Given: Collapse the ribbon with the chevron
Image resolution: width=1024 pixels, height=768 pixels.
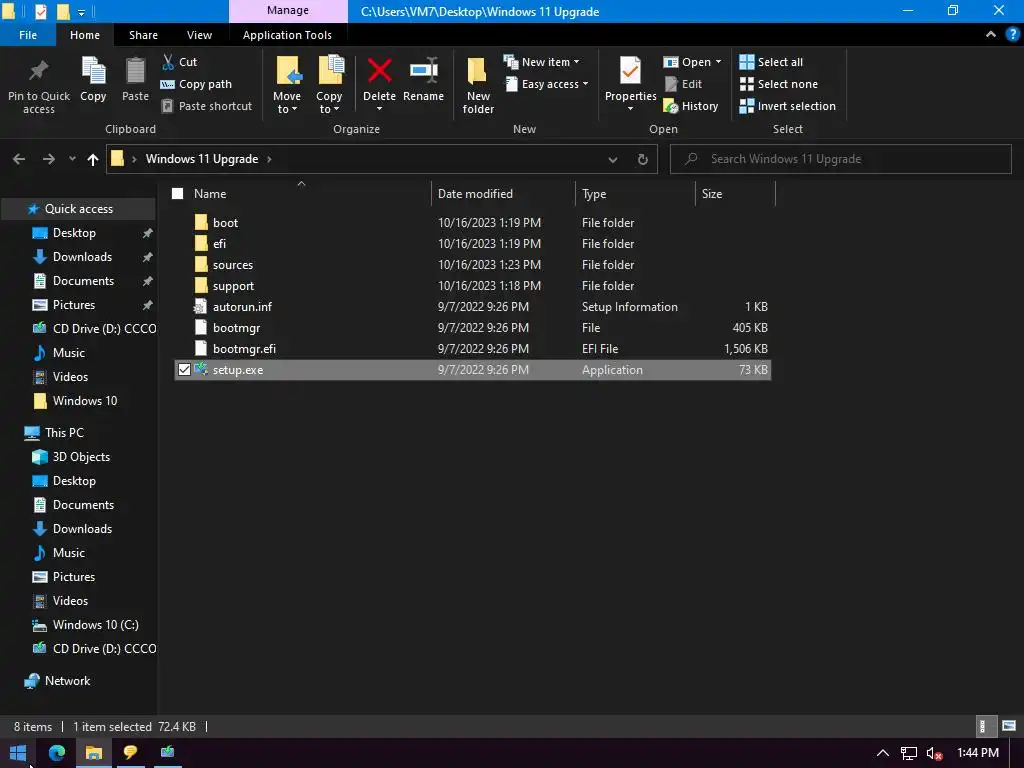Looking at the screenshot, I should click(x=991, y=35).
